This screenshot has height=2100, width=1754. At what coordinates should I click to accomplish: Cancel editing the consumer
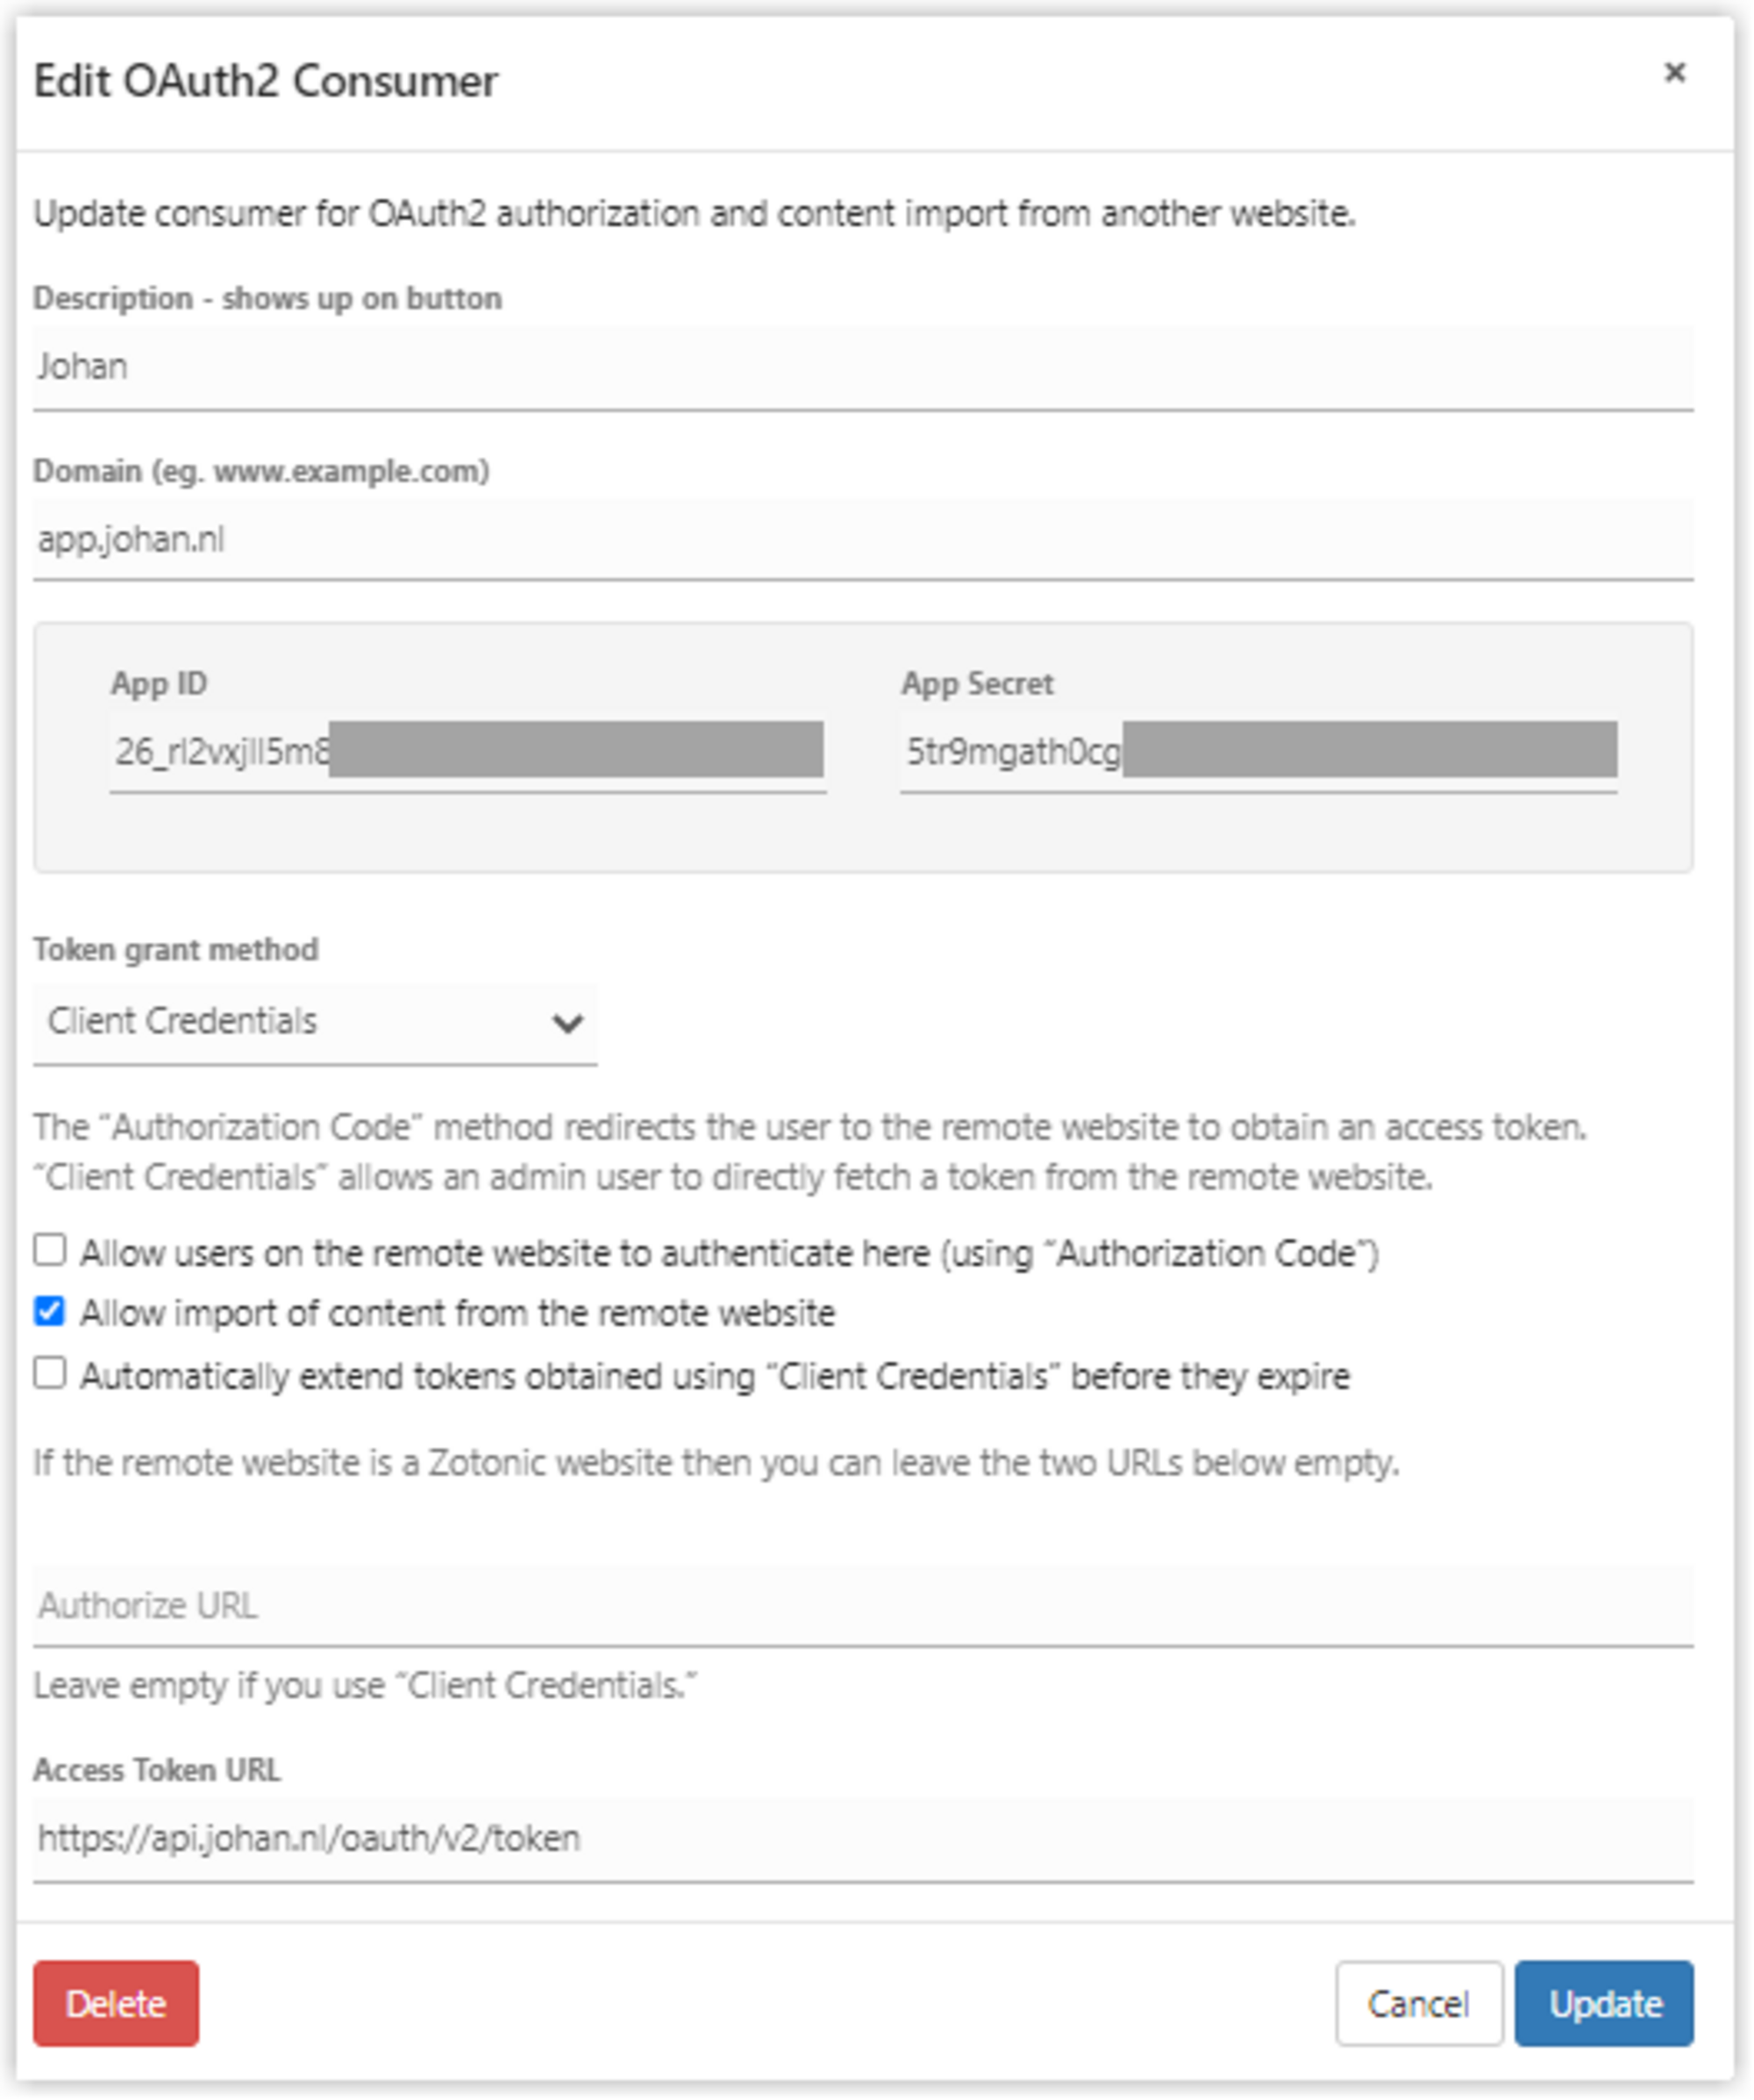point(1419,2005)
